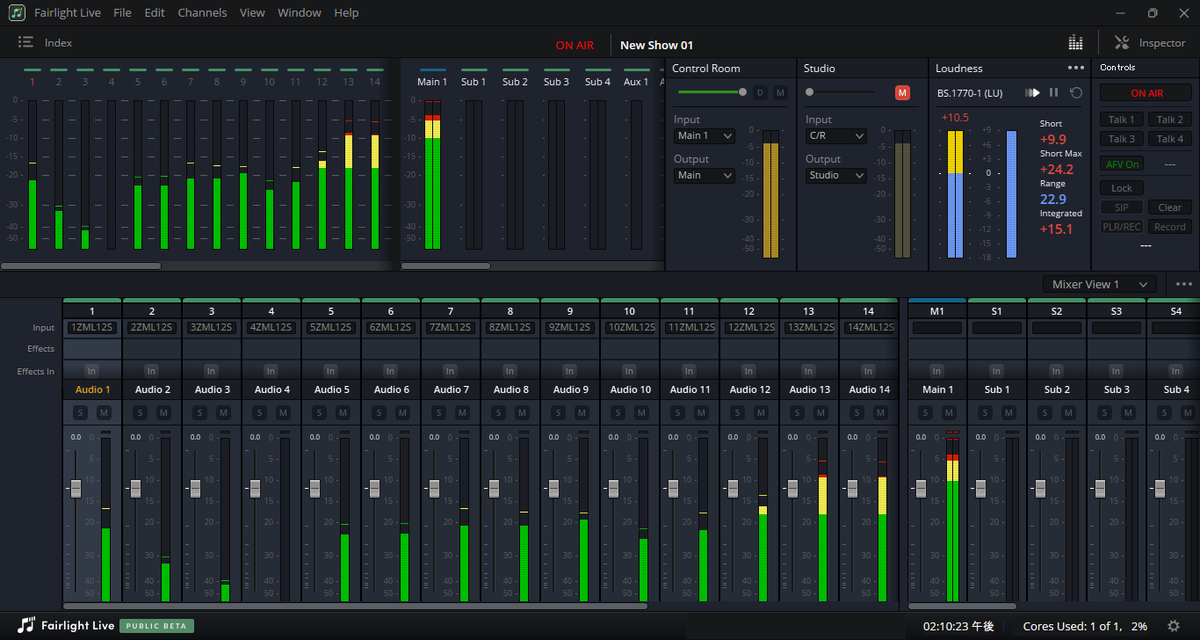Click the Record button
1200x640 pixels.
[1170, 227]
